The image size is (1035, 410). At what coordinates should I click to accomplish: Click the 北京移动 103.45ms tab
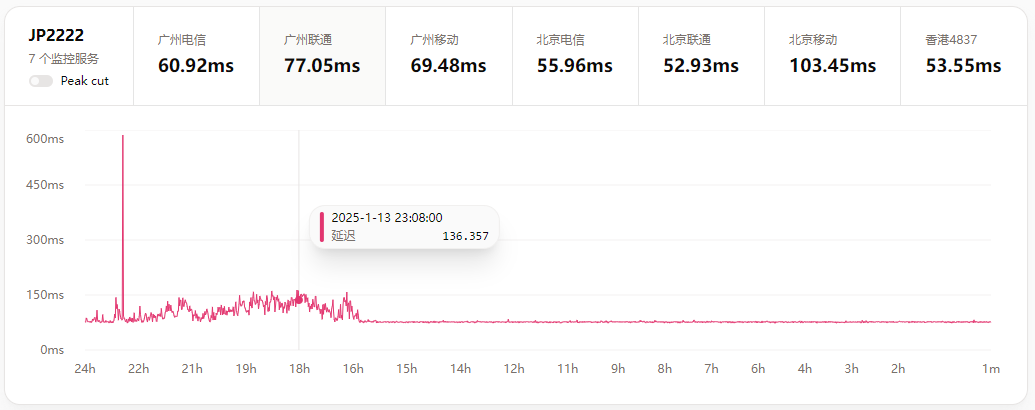pos(832,54)
